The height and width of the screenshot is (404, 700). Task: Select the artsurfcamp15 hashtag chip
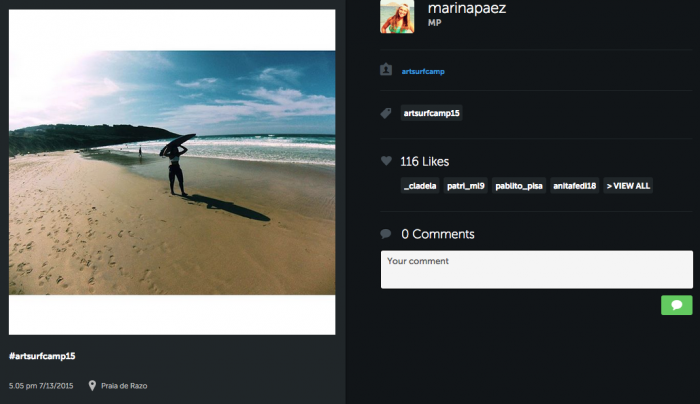[x=431, y=113]
